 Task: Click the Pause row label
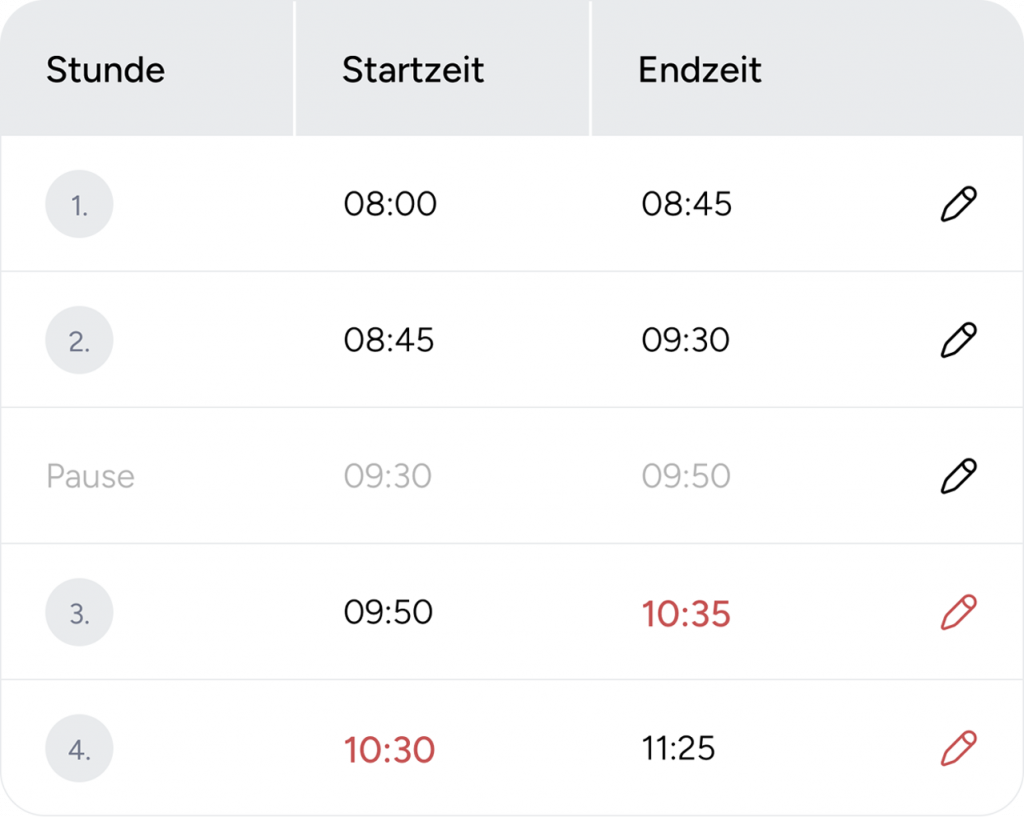tap(90, 476)
